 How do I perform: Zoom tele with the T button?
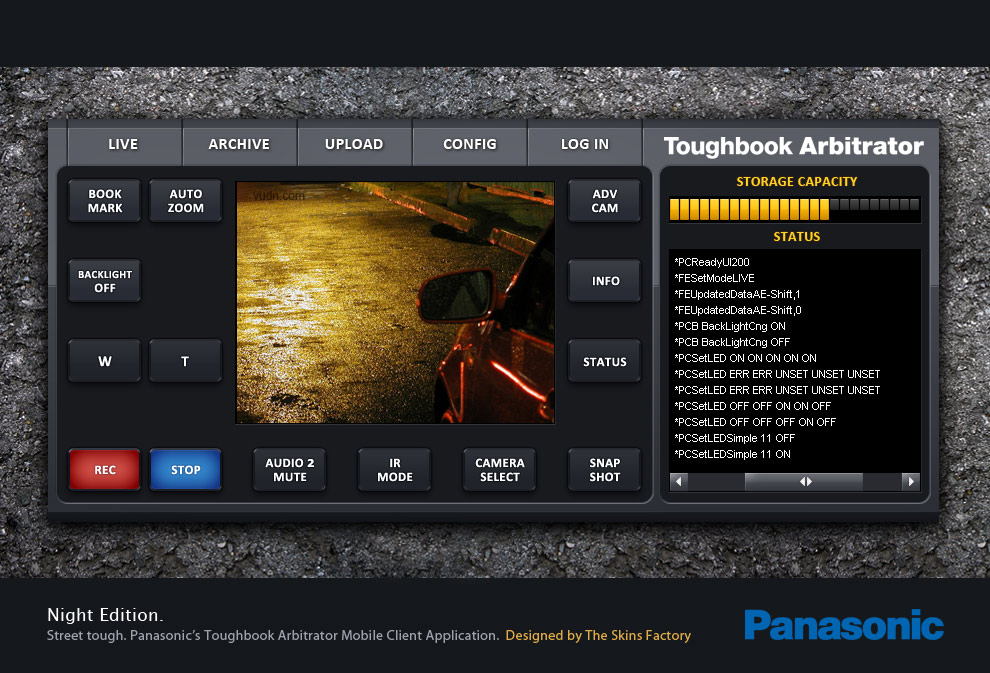(x=186, y=361)
